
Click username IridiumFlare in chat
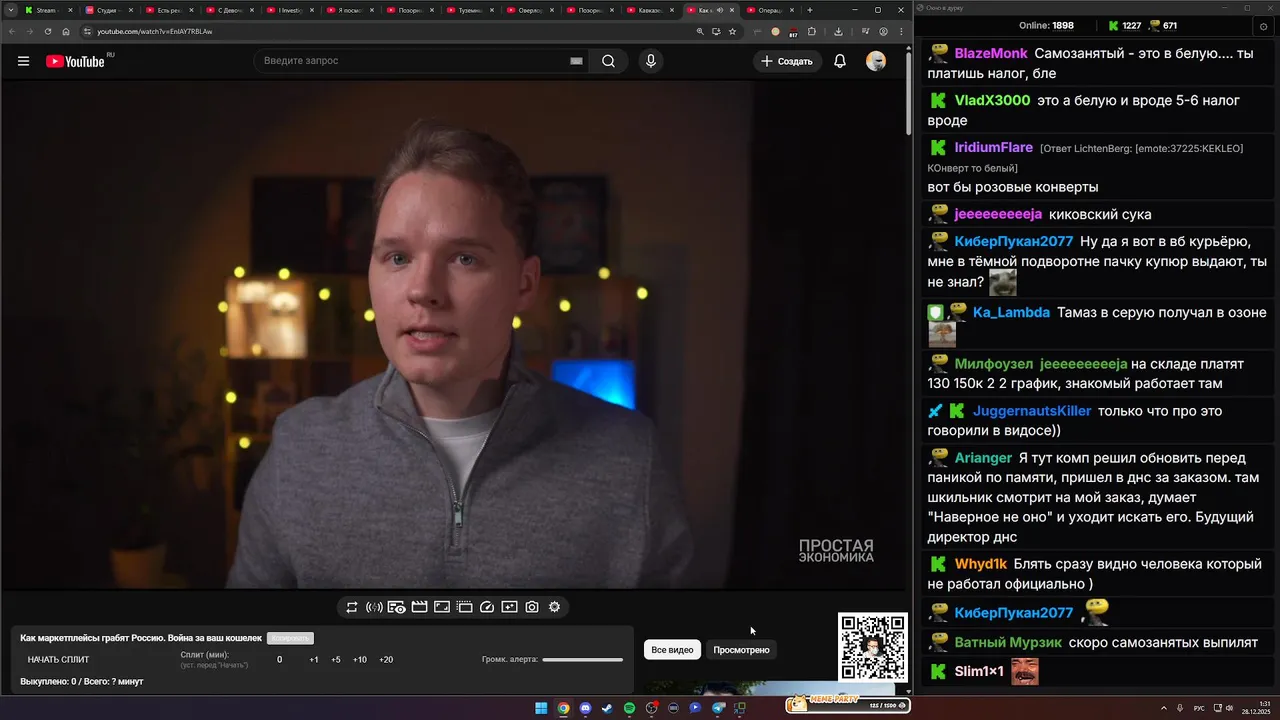point(993,147)
